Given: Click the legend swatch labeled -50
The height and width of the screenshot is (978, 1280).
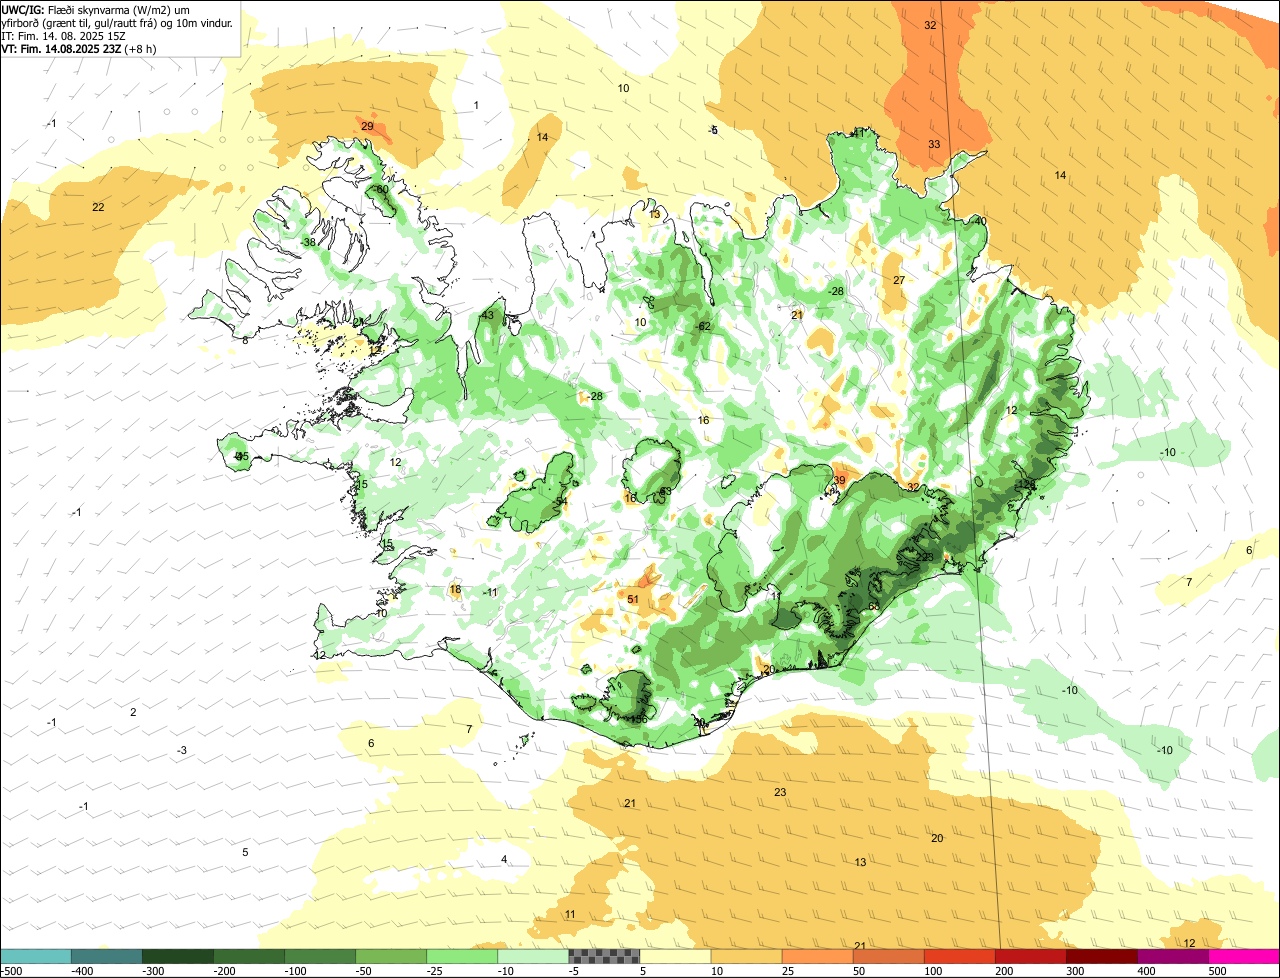Looking at the screenshot, I should coord(391,956).
